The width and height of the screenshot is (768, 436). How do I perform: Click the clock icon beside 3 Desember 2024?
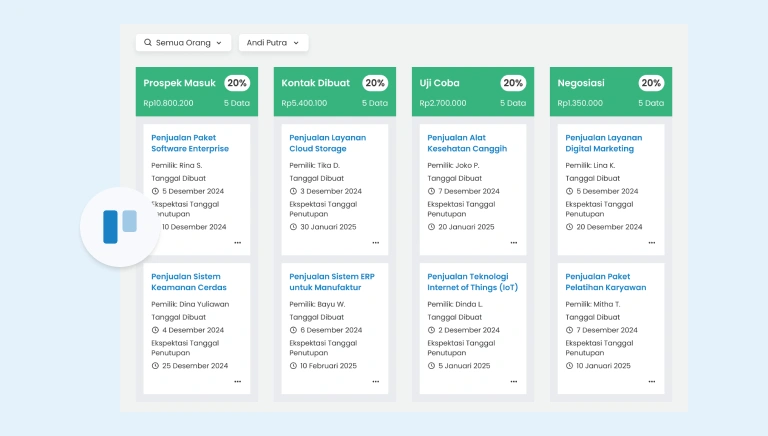pyautogui.click(x=294, y=191)
